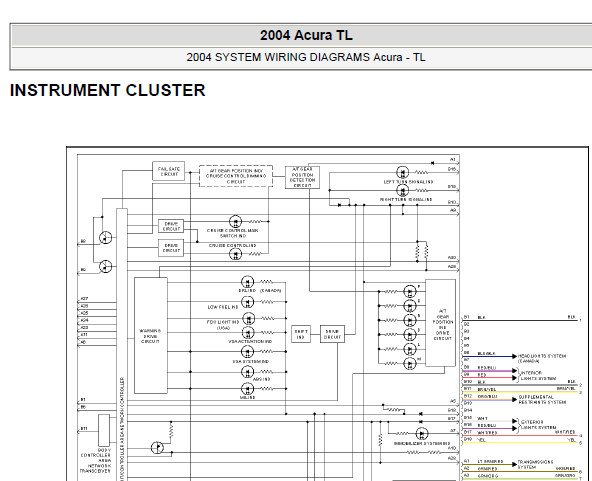The height and width of the screenshot is (481, 592).
Task: Click the Shift Ind box
Action: pos(301,334)
